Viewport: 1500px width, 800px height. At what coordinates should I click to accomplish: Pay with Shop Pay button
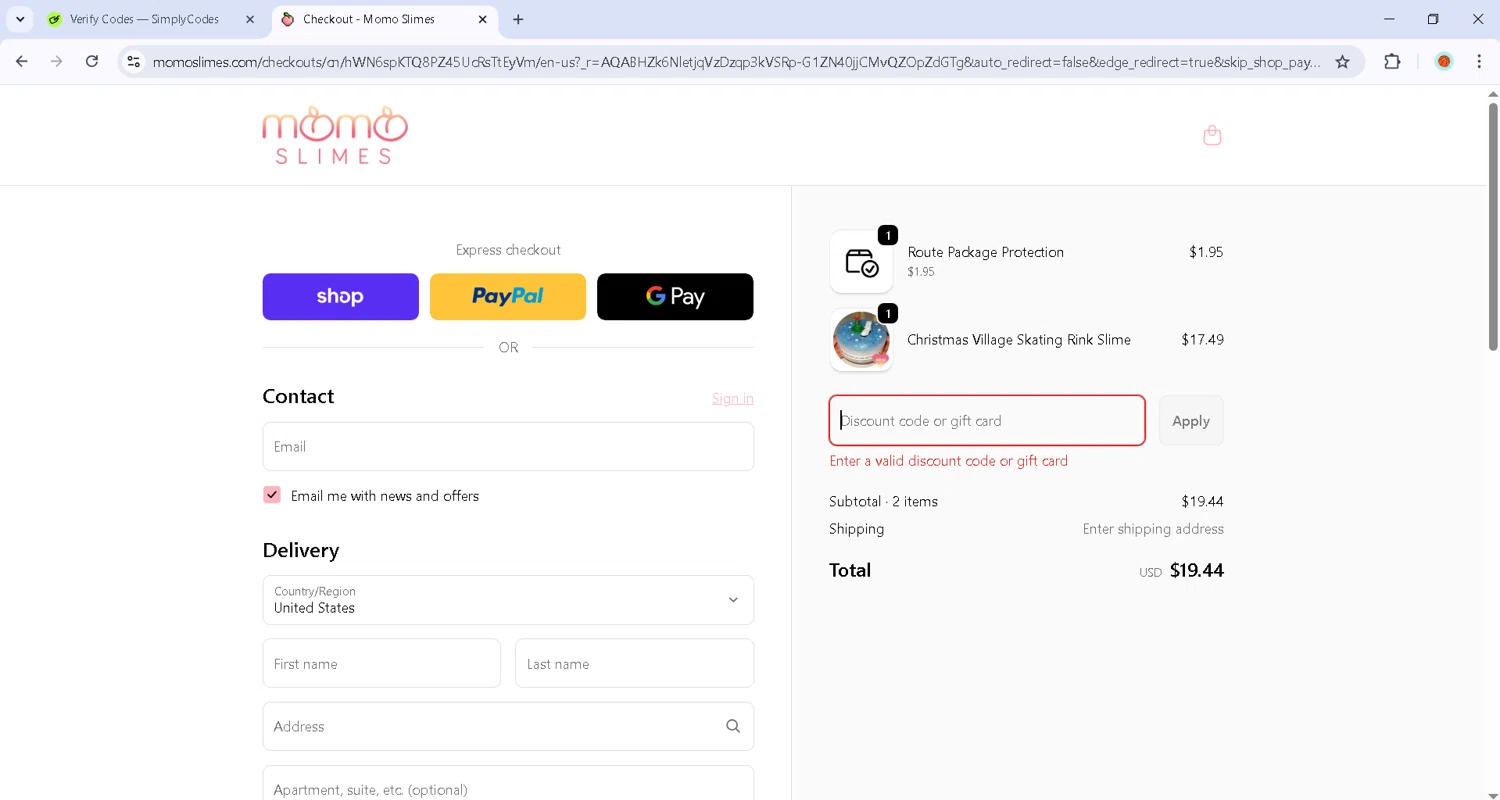click(341, 297)
